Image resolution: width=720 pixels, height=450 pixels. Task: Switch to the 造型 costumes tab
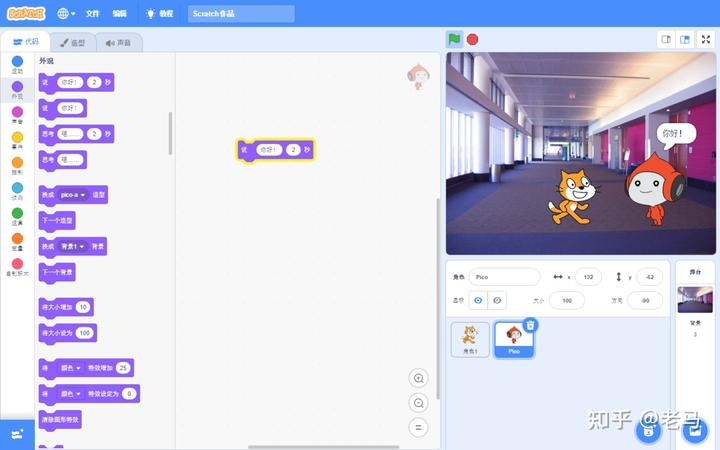pos(73,43)
